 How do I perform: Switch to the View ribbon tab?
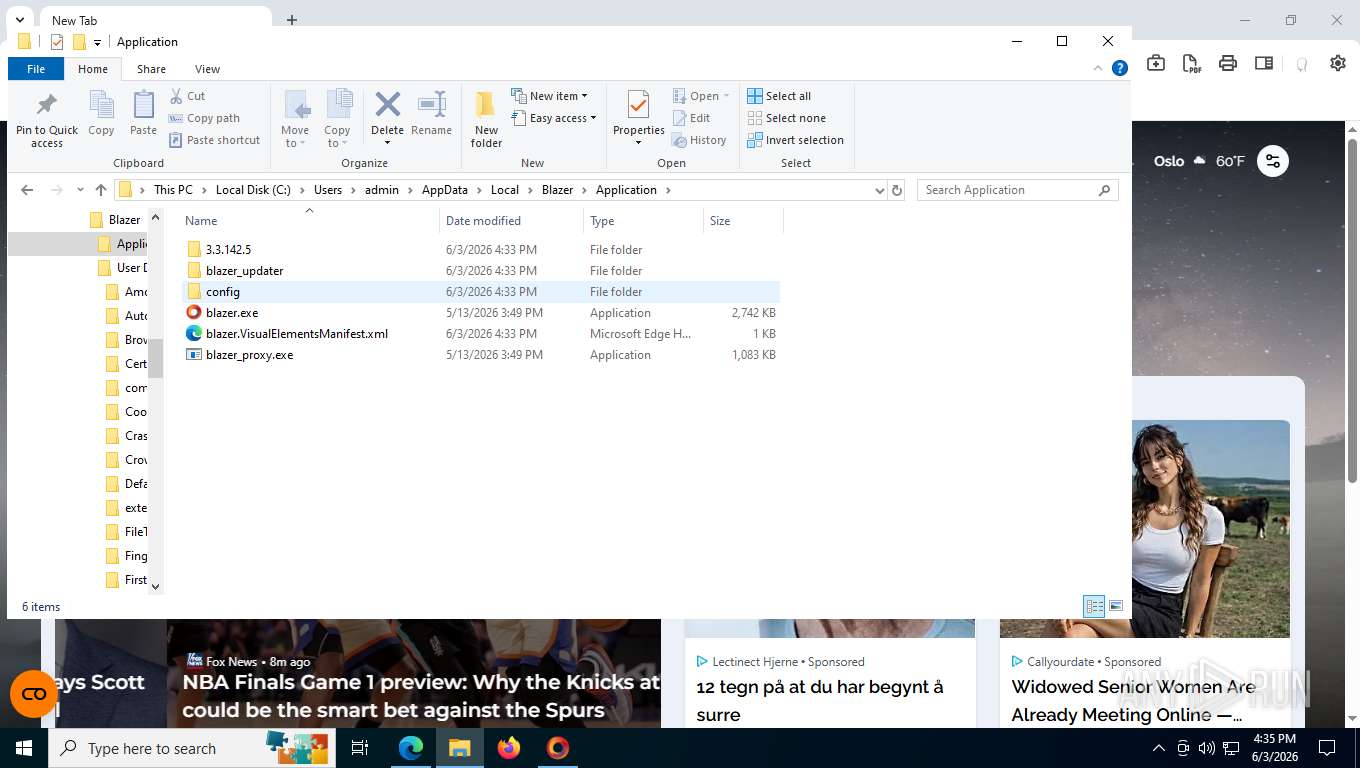(x=207, y=69)
